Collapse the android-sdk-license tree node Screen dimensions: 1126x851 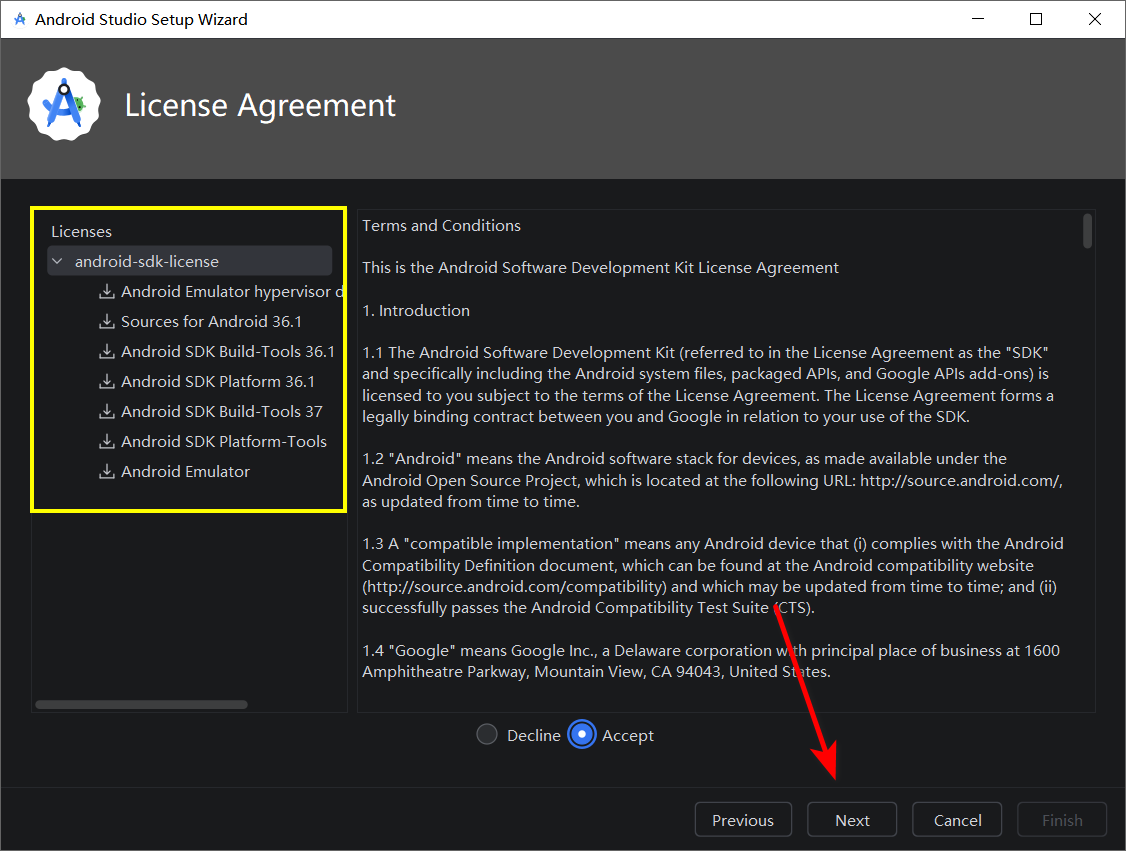(57, 261)
